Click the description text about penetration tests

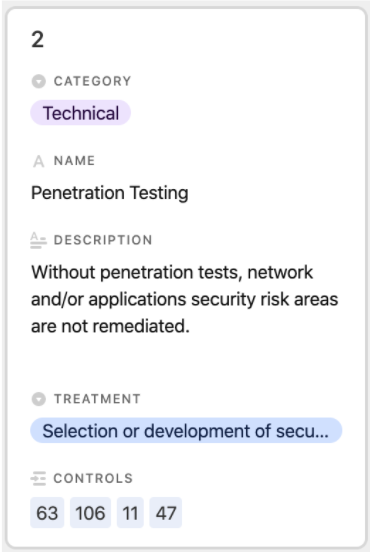pyautogui.click(x=184, y=299)
